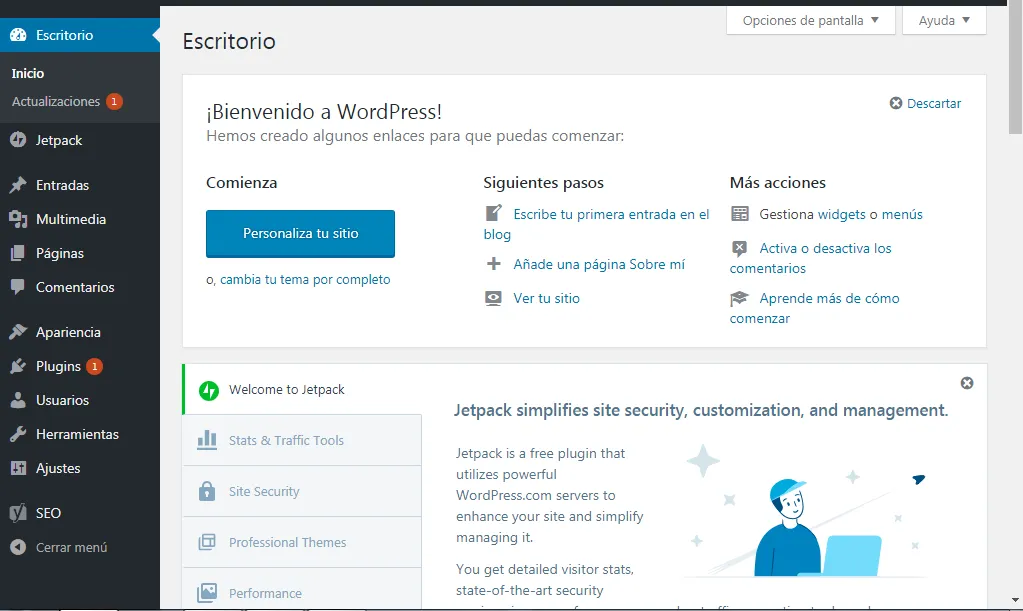
Task: Open the Multimedia menu item
Action: point(80,219)
